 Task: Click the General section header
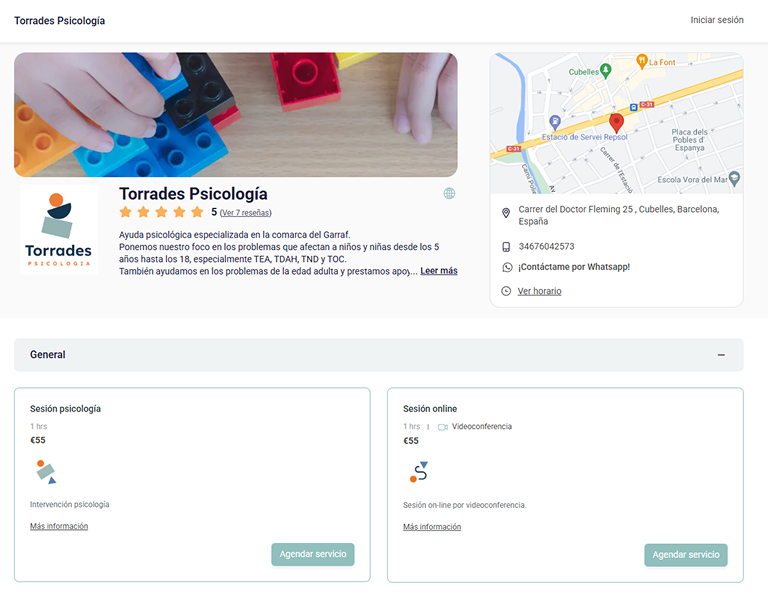pos(379,355)
